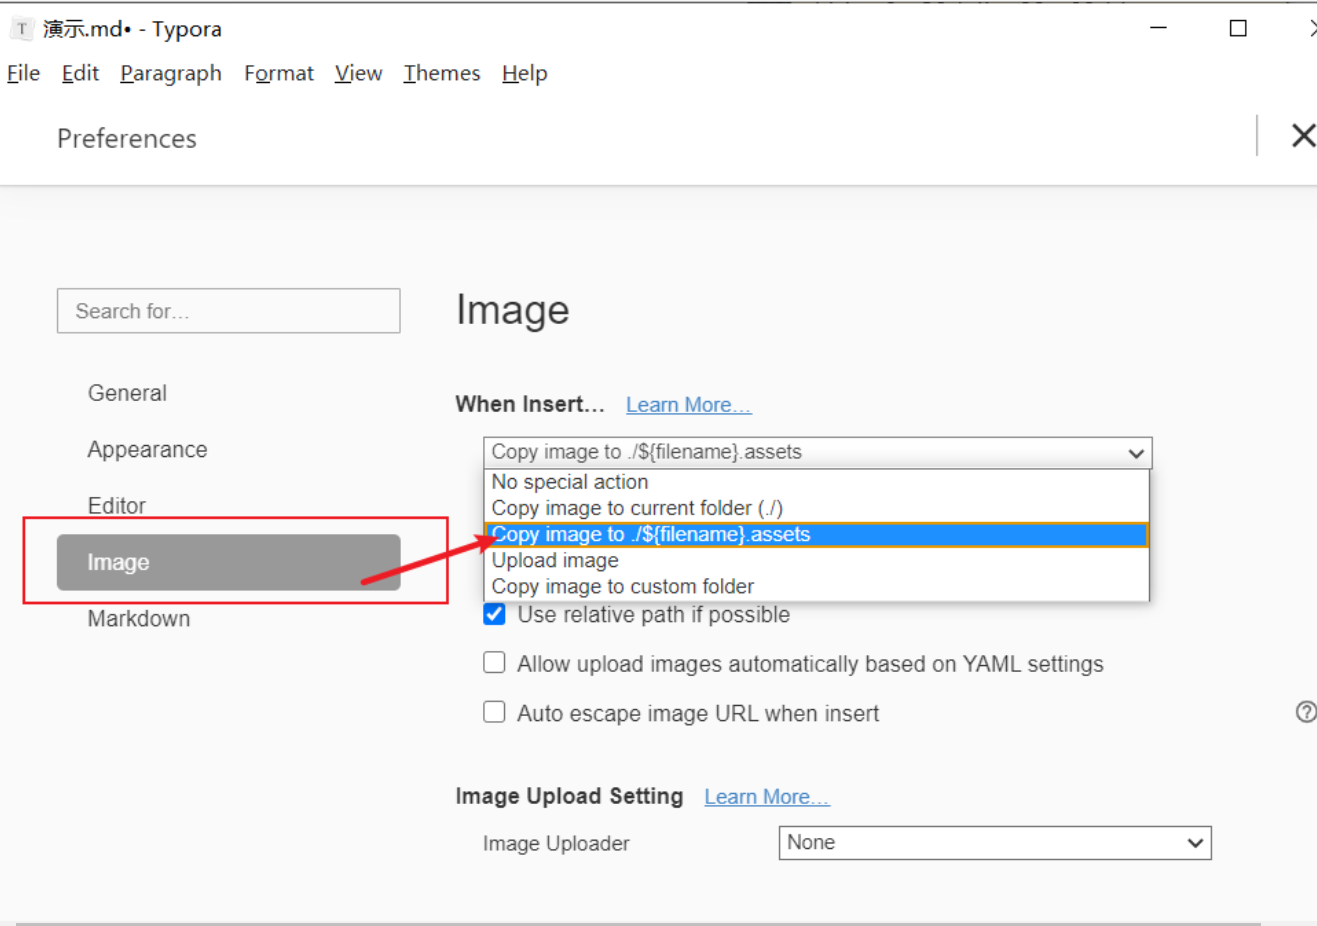Open the Themes menu
Viewport: 1317px width, 926px height.
click(x=441, y=73)
